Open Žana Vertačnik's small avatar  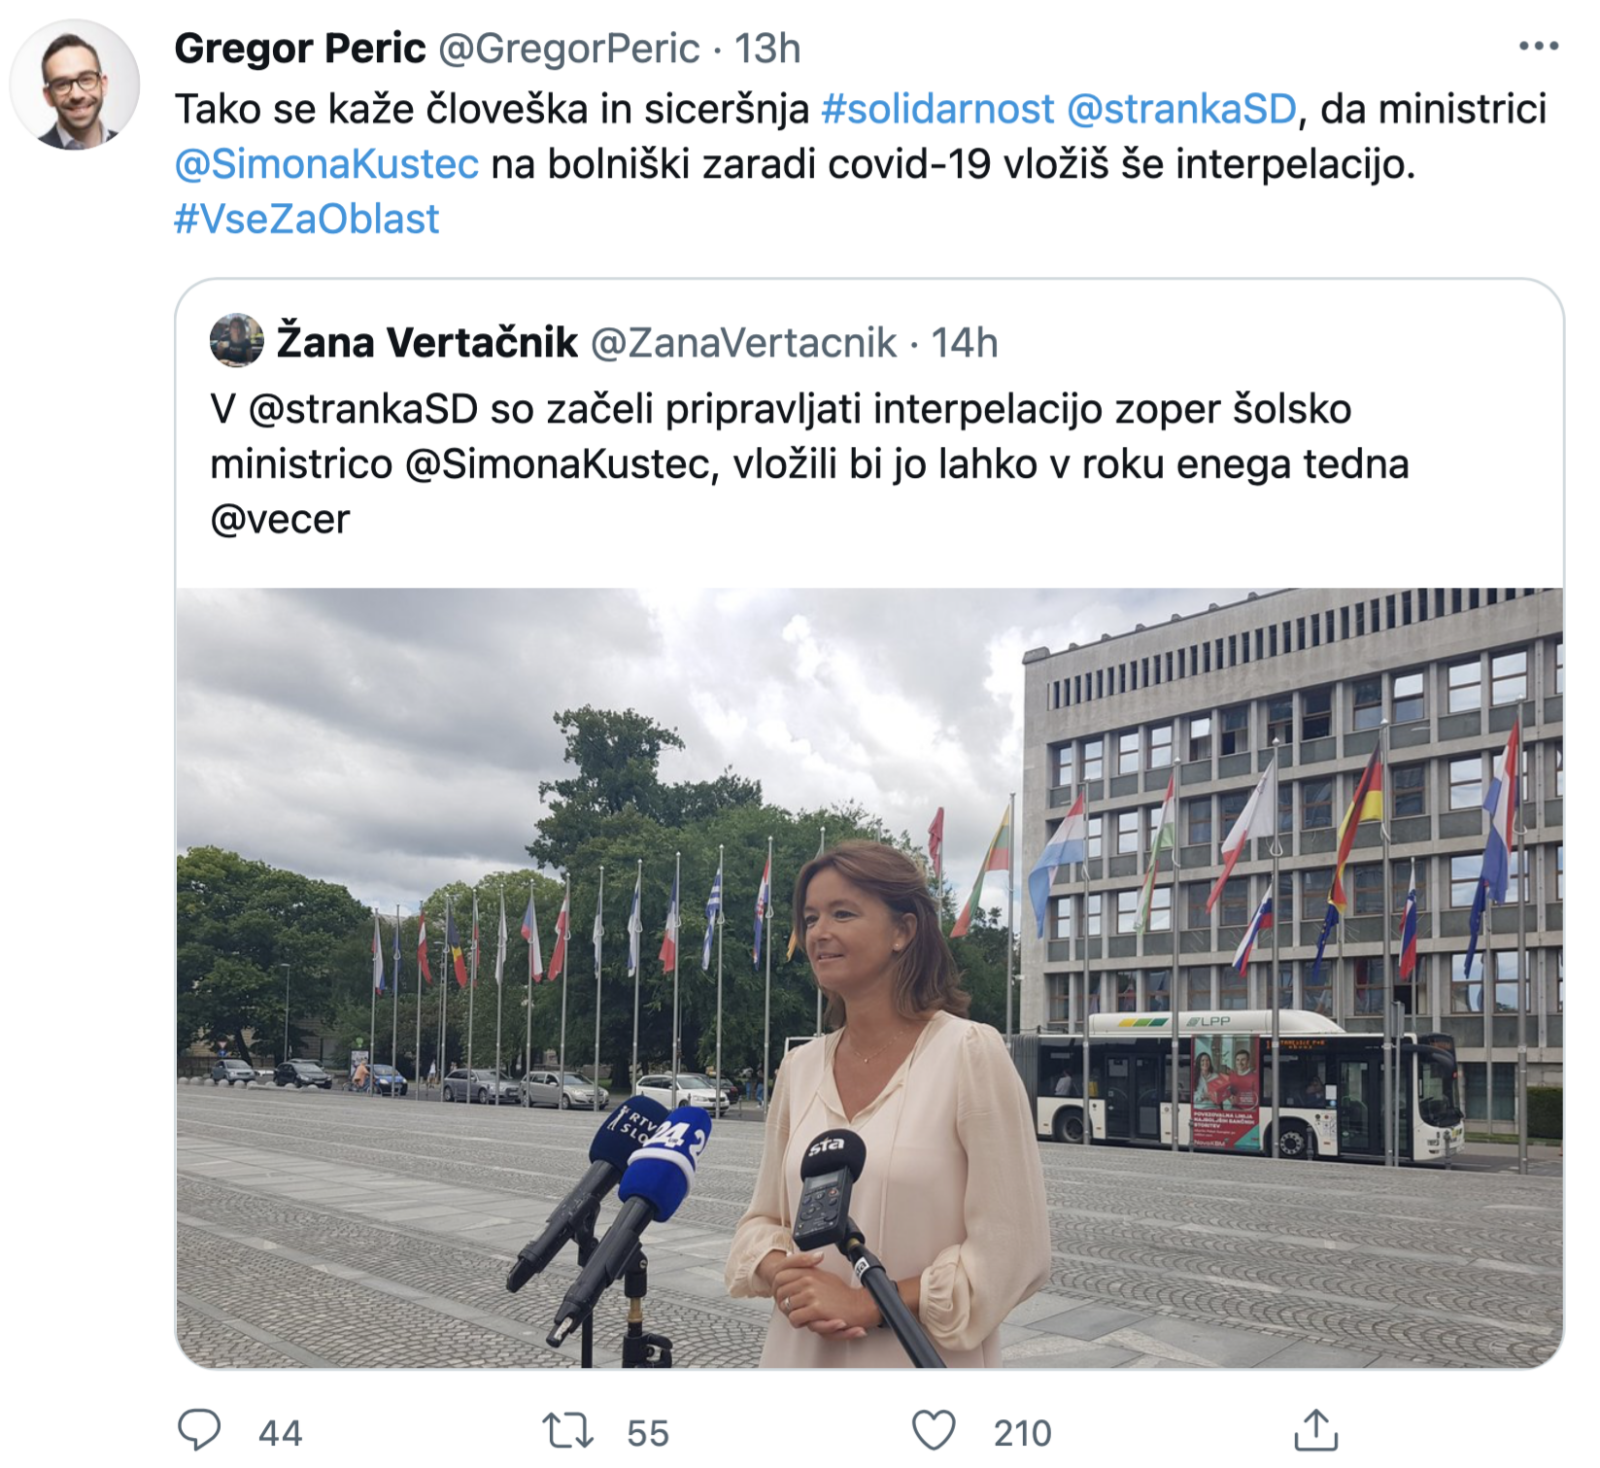tap(236, 341)
